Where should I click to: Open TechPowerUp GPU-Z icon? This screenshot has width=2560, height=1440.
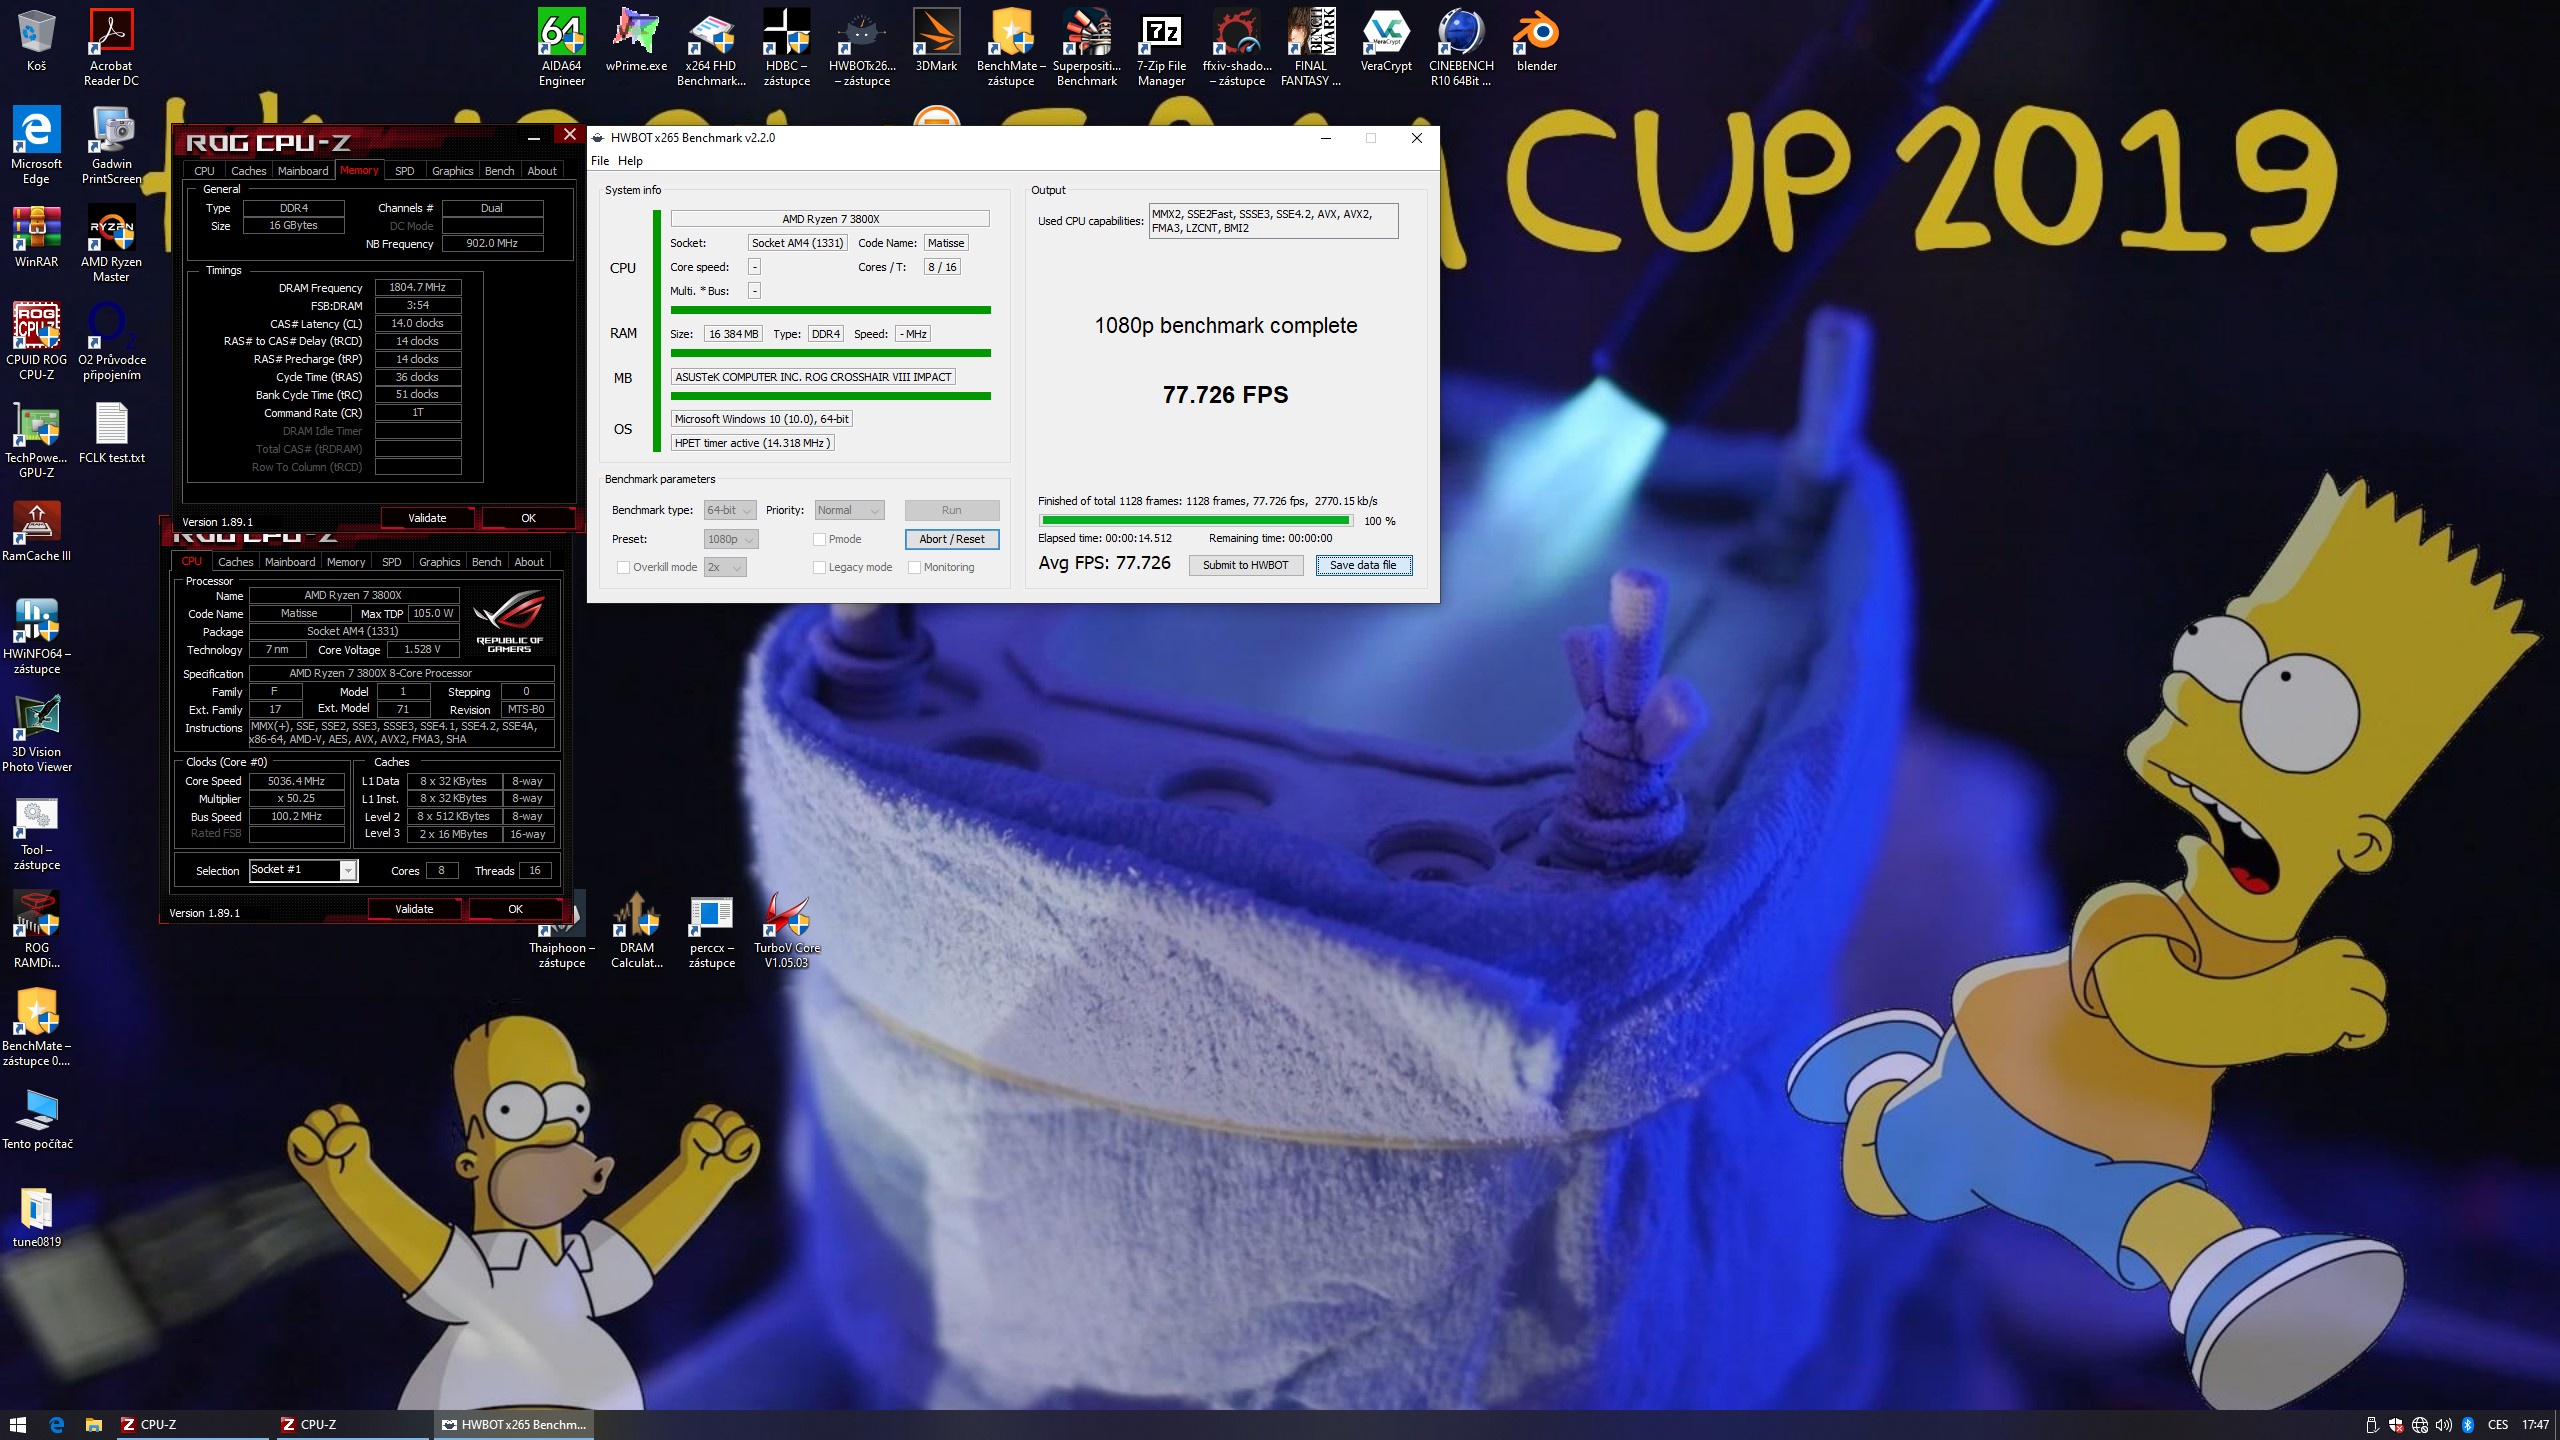[x=36, y=439]
